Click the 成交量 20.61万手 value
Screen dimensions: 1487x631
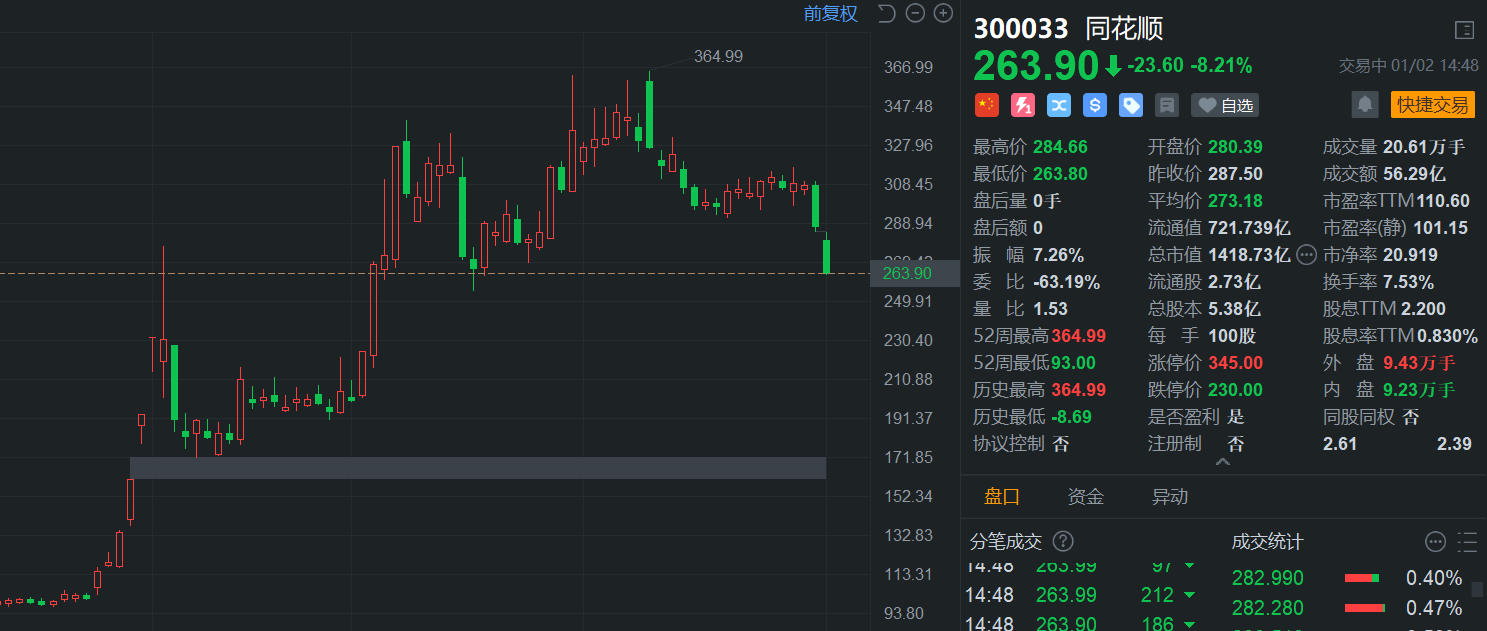pyautogui.click(x=1424, y=147)
